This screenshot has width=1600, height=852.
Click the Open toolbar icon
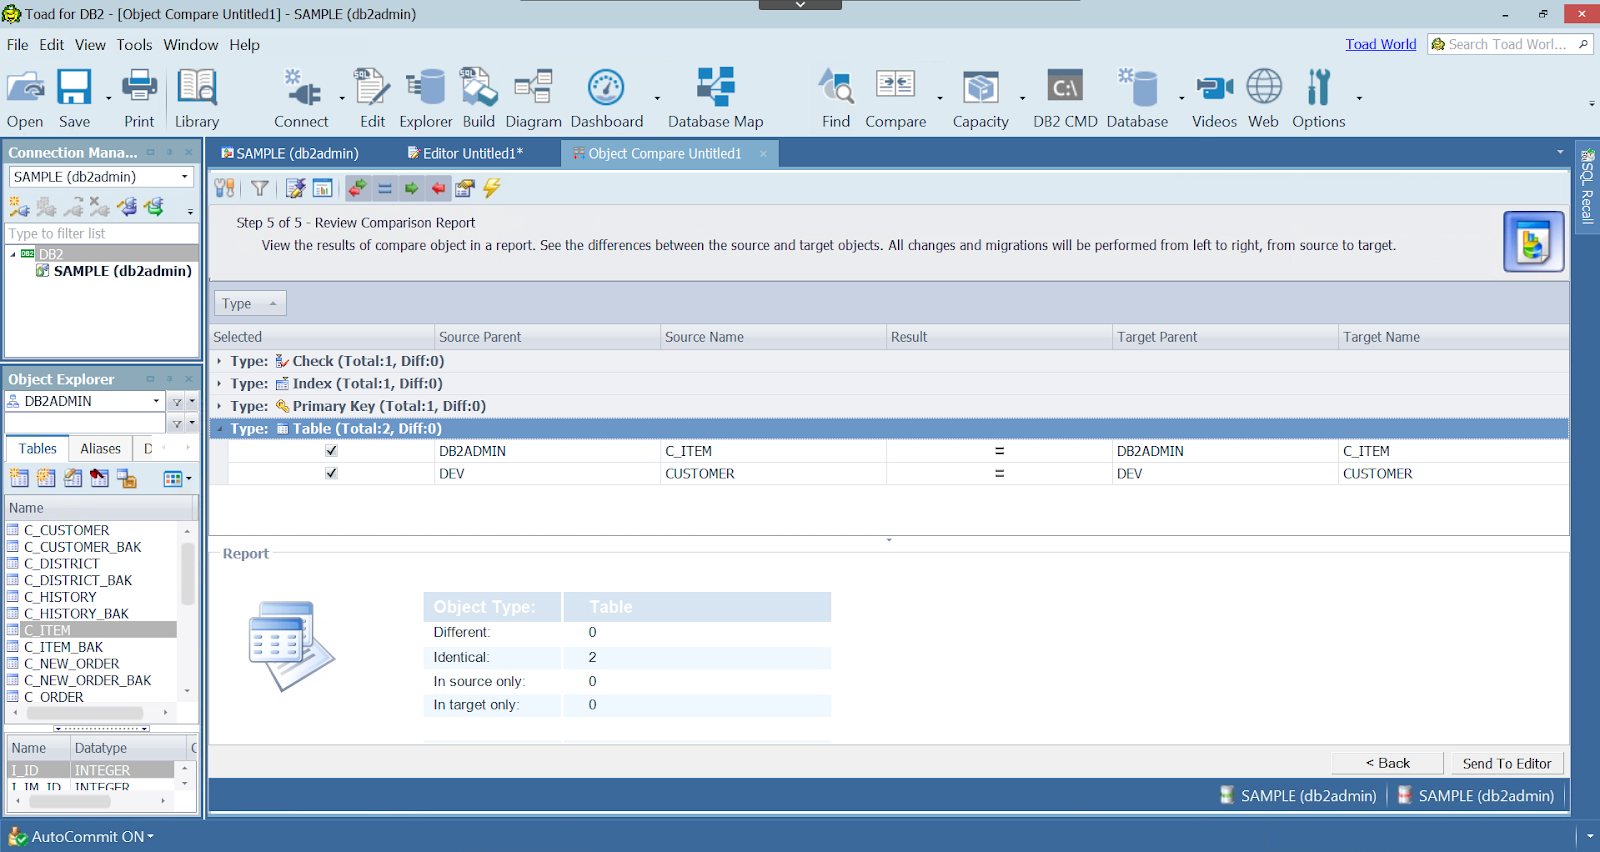[x=25, y=98]
